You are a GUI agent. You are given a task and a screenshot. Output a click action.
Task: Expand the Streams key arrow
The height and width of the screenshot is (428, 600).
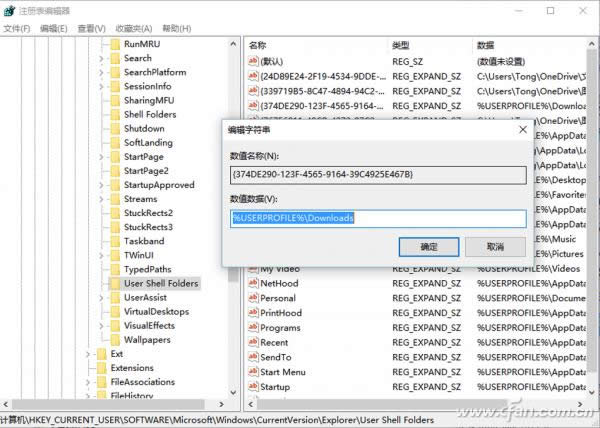point(101,199)
